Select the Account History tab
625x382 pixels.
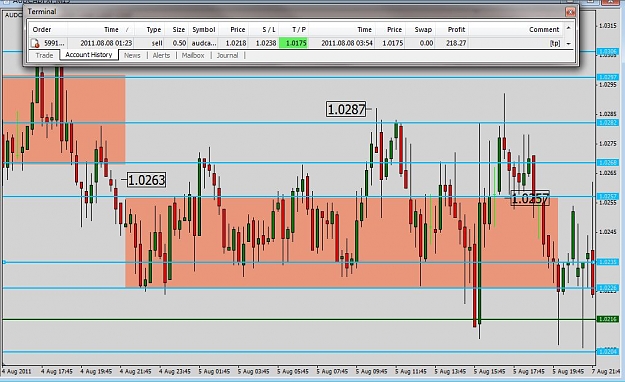pyautogui.click(x=89, y=55)
